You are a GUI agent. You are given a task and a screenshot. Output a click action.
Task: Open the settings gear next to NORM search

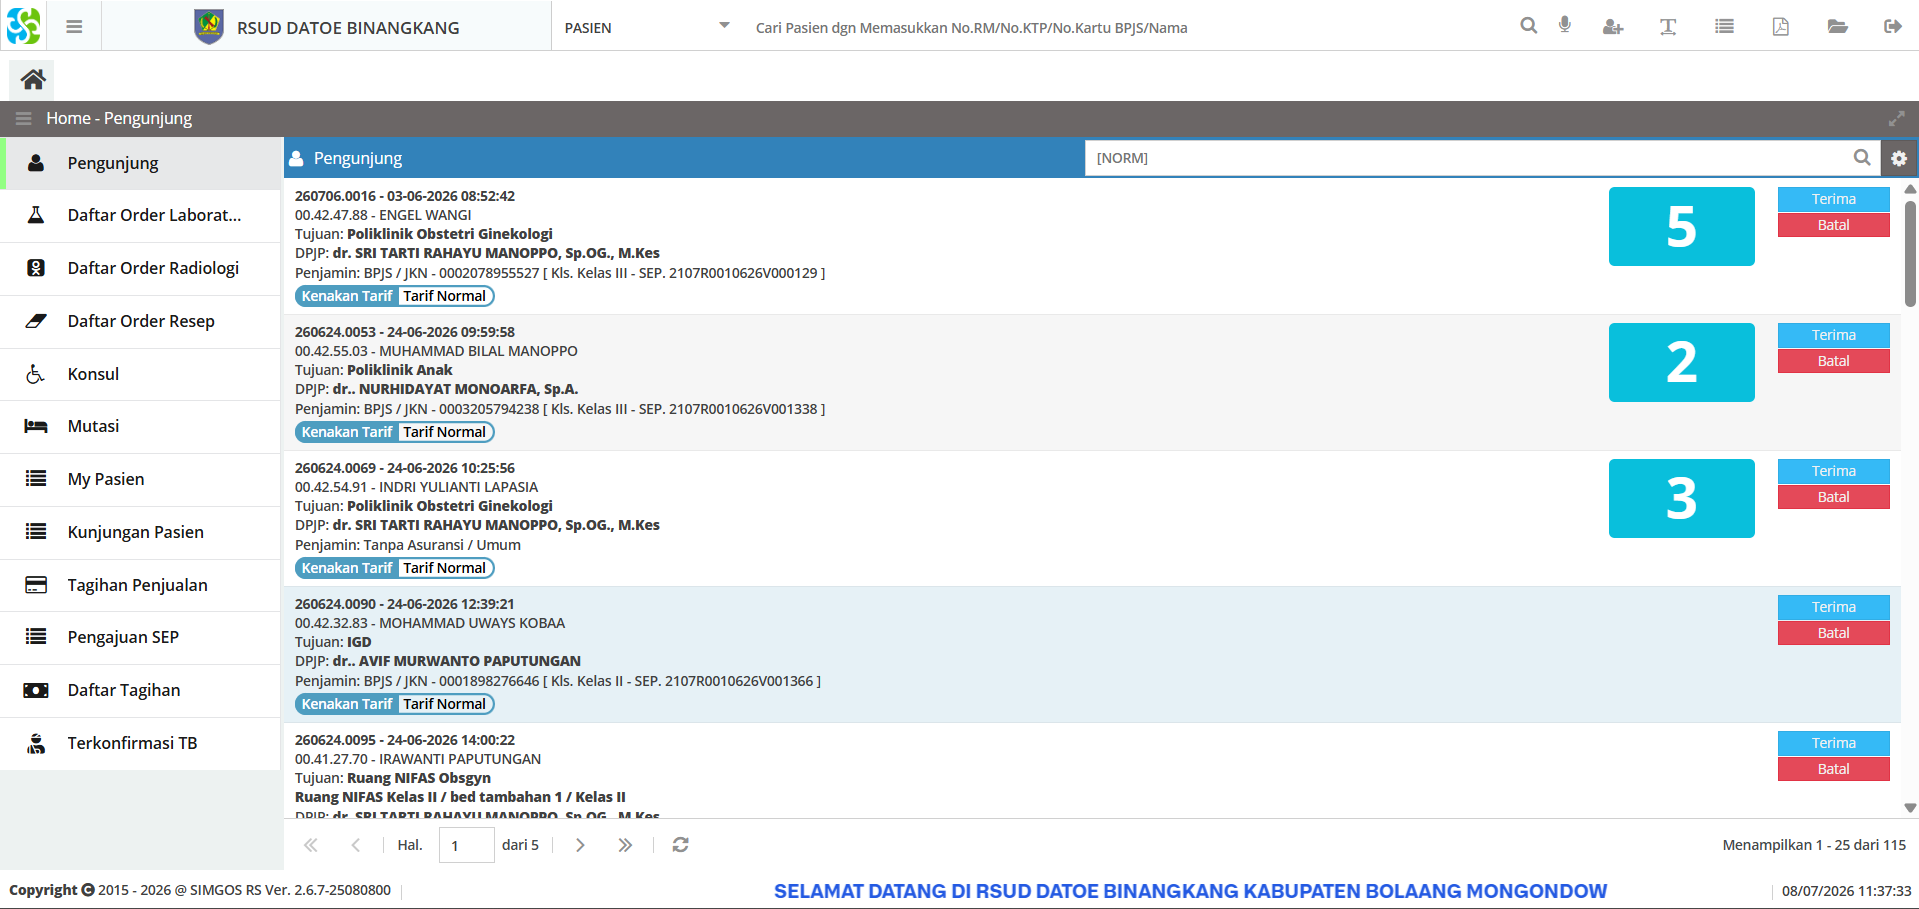point(1899,158)
